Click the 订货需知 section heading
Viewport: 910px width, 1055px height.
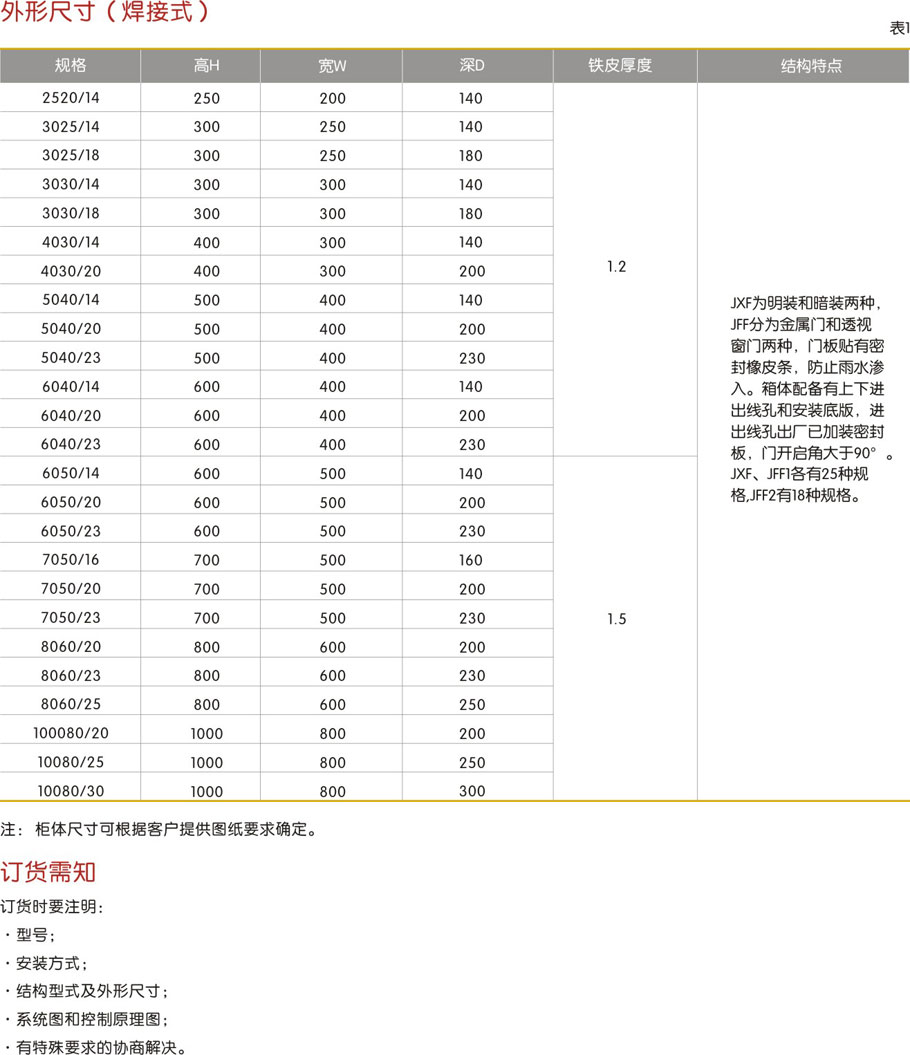pos(48,871)
